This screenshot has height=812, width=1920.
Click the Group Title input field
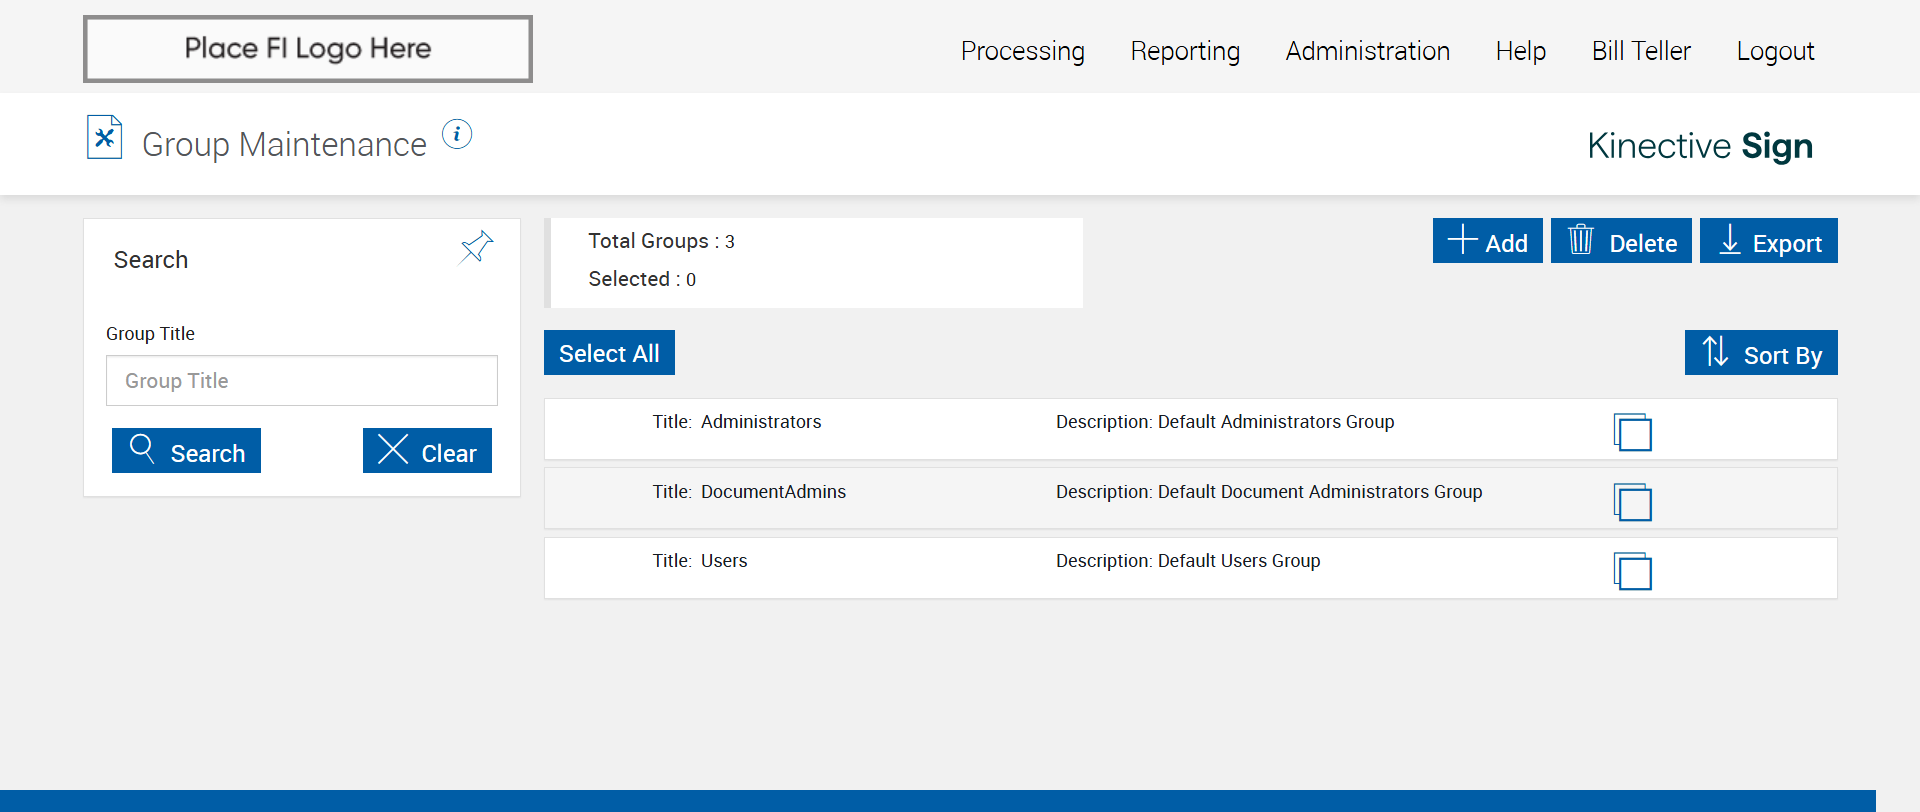click(x=301, y=381)
